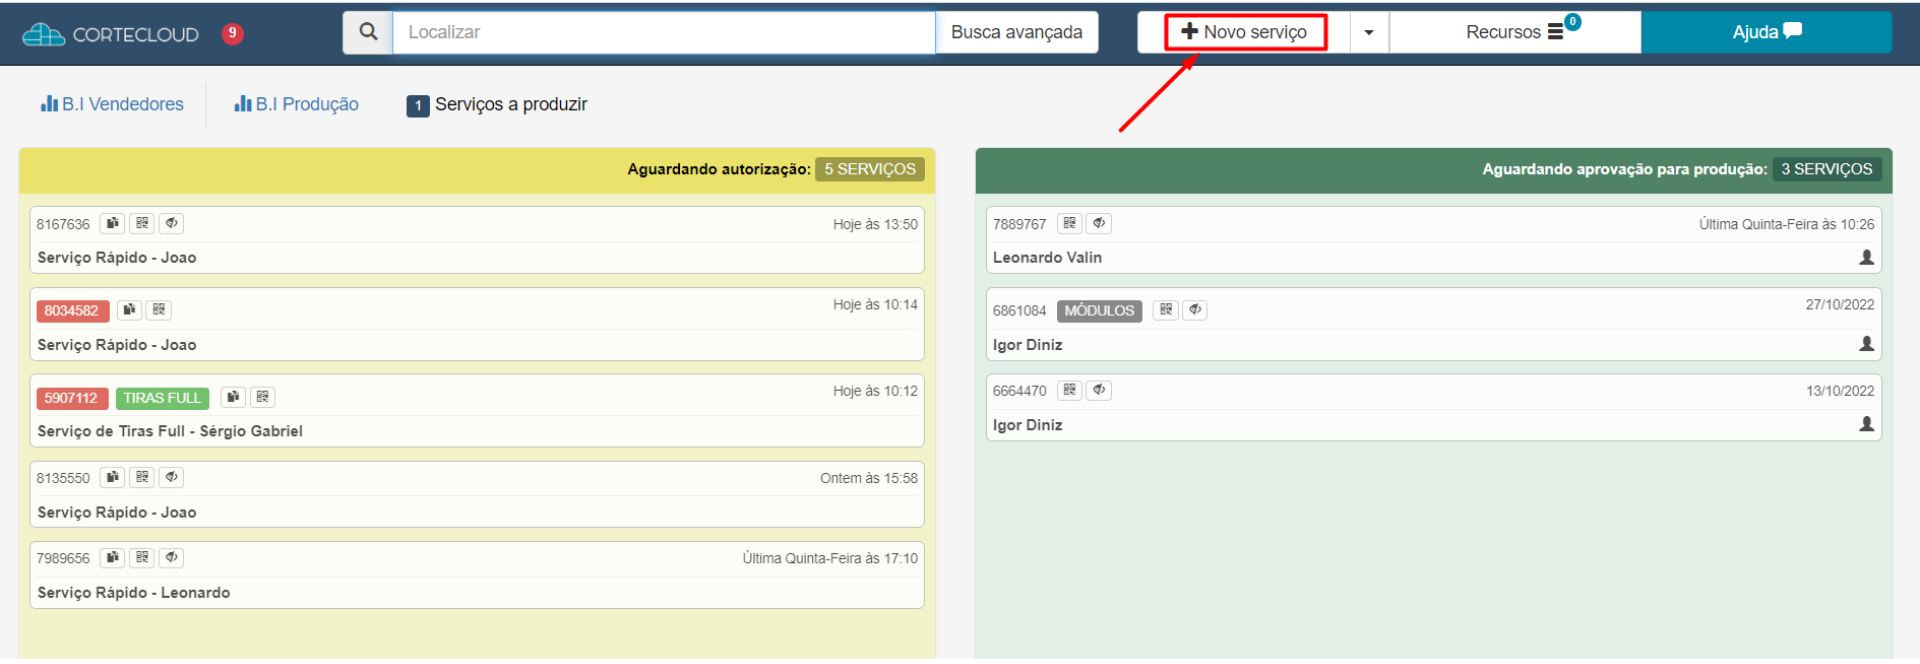Click service number 6861084

(1019, 311)
